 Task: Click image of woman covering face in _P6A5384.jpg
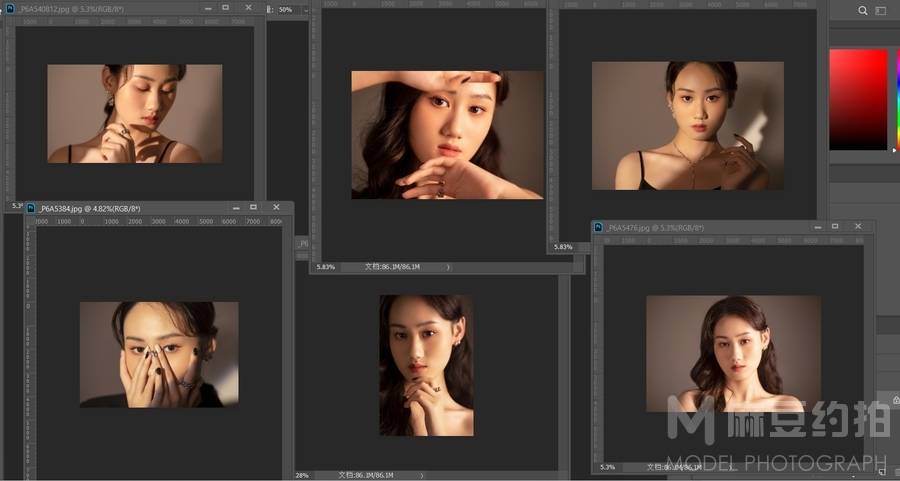click(x=159, y=355)
